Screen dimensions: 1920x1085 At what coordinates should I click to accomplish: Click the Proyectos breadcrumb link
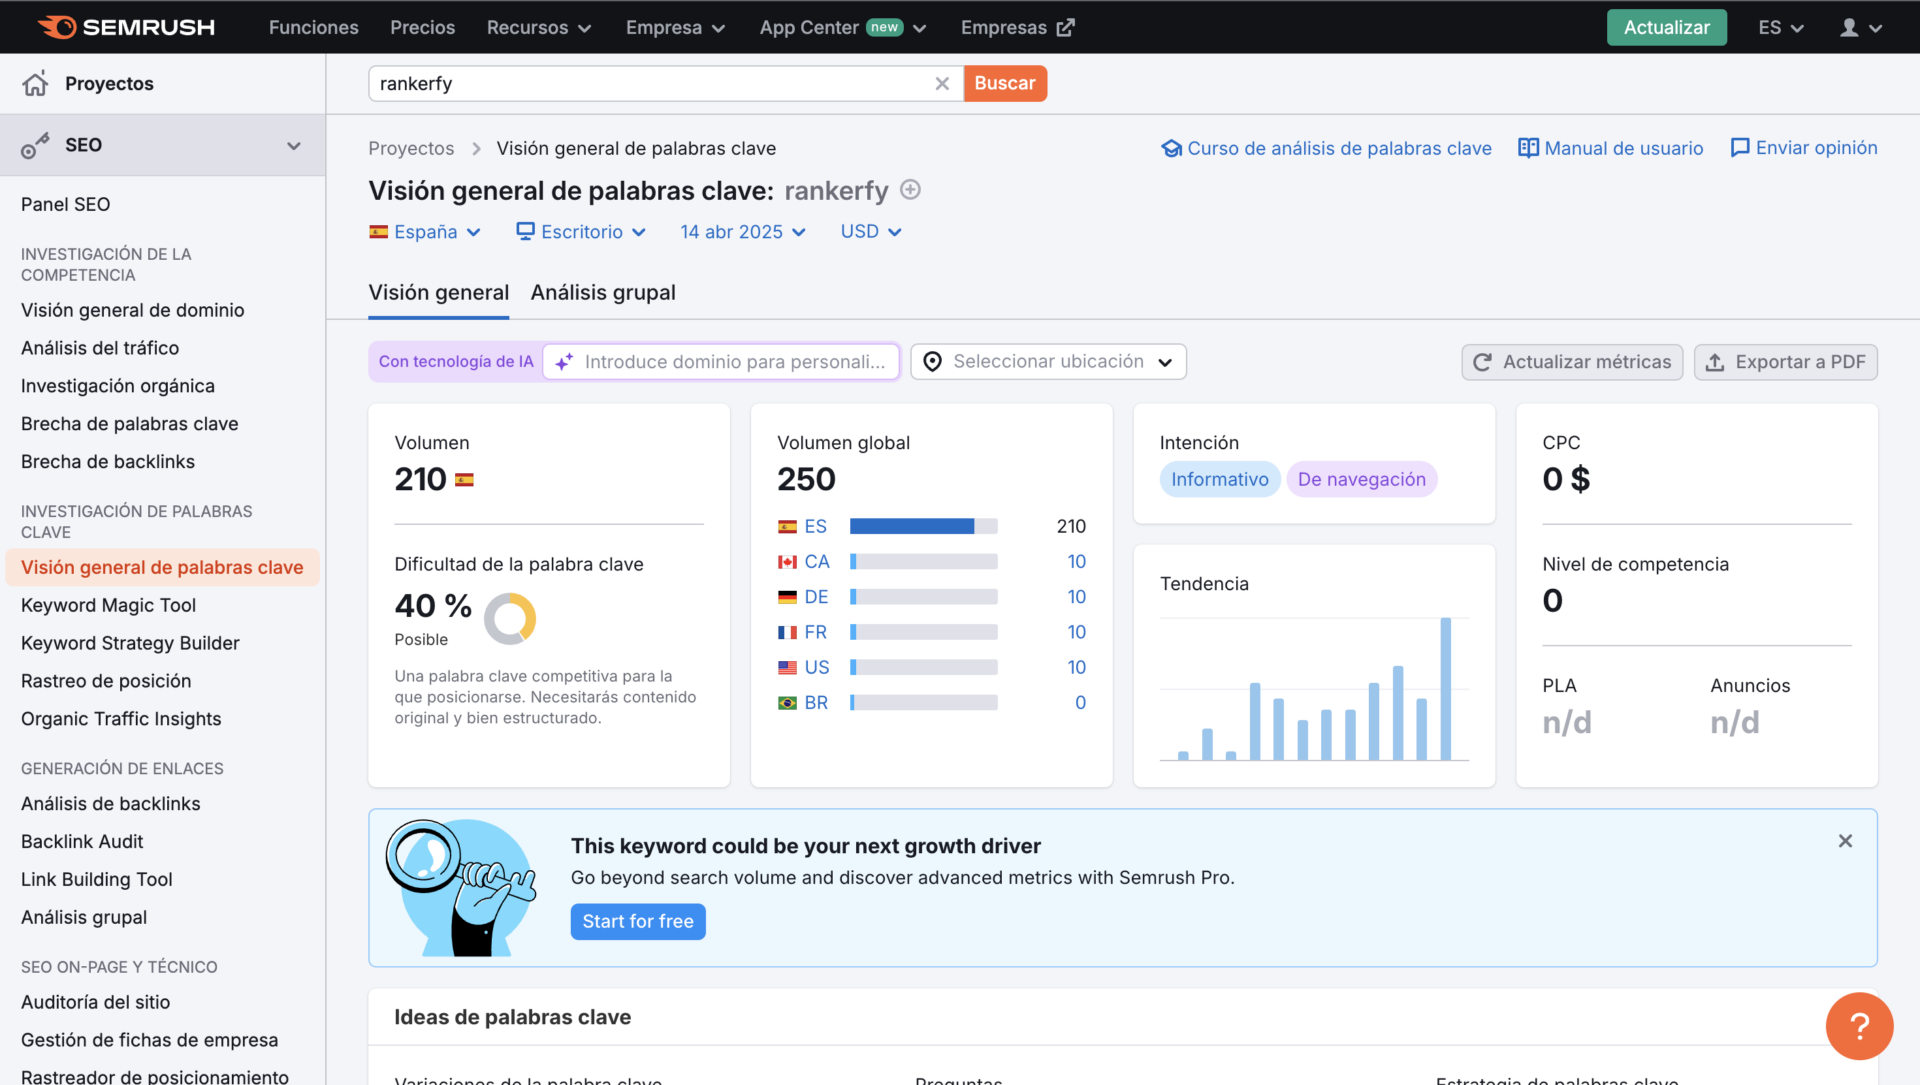(x=411, y=148)
